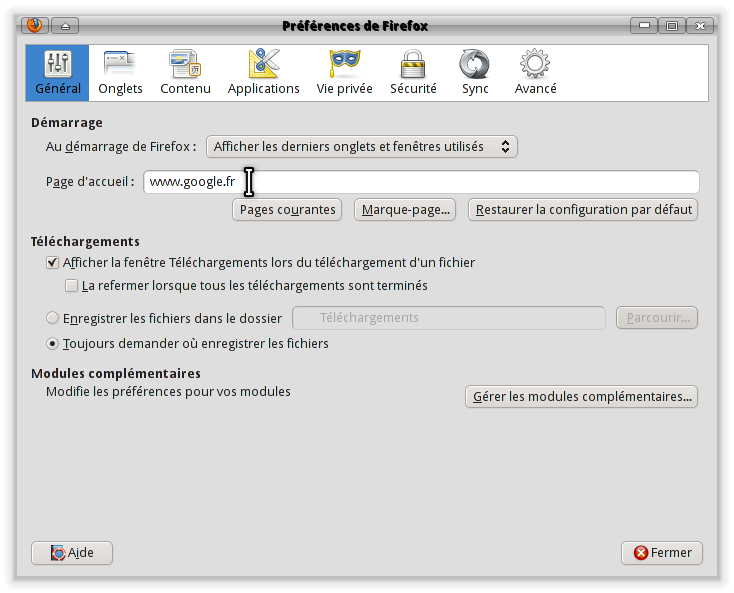The image size is (734, 593).
Task: Go to the Applications preferences pane
Action: pos(264,73)
